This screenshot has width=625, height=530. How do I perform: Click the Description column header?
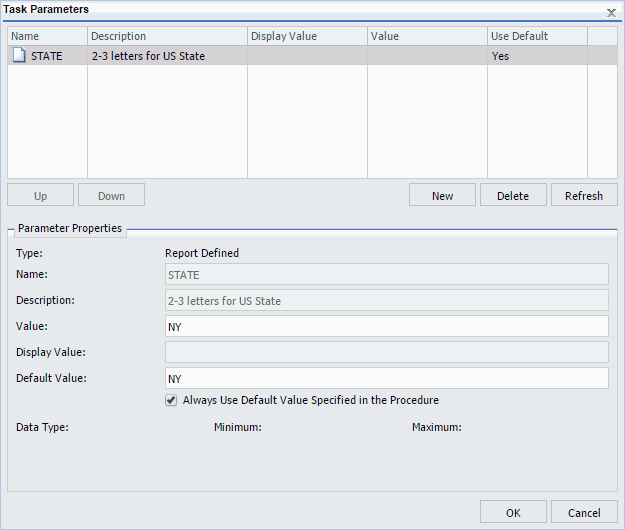(167, 36)
